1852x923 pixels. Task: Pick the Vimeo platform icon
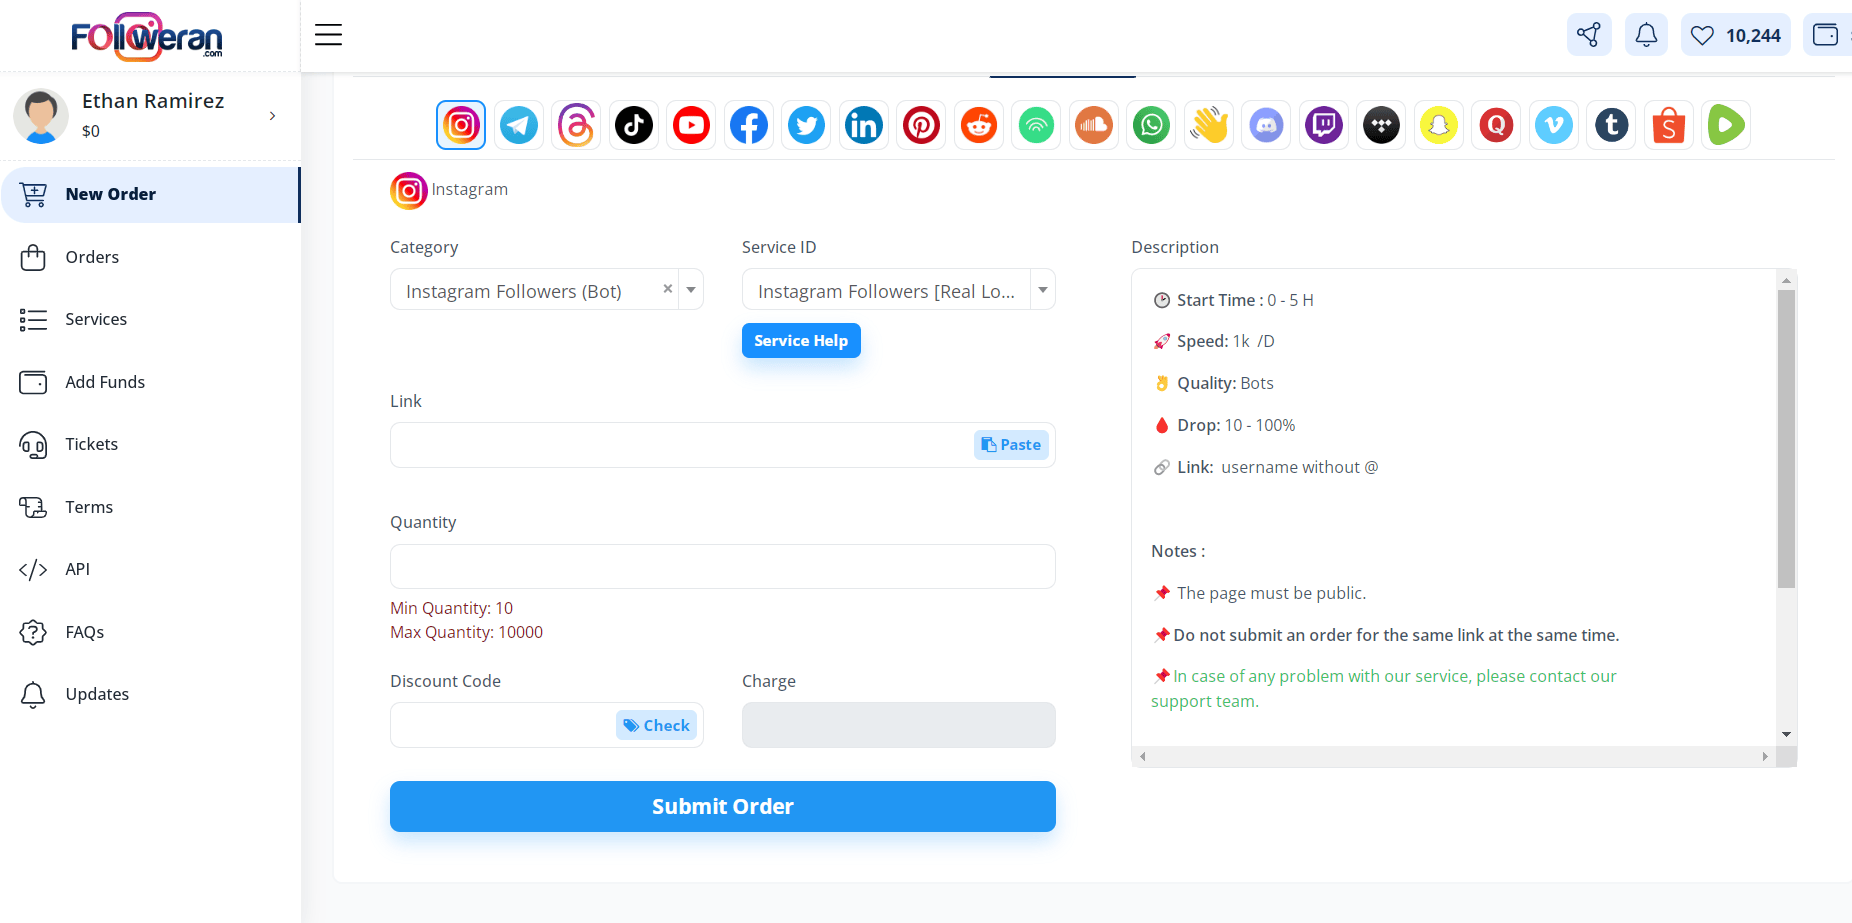1554,125
